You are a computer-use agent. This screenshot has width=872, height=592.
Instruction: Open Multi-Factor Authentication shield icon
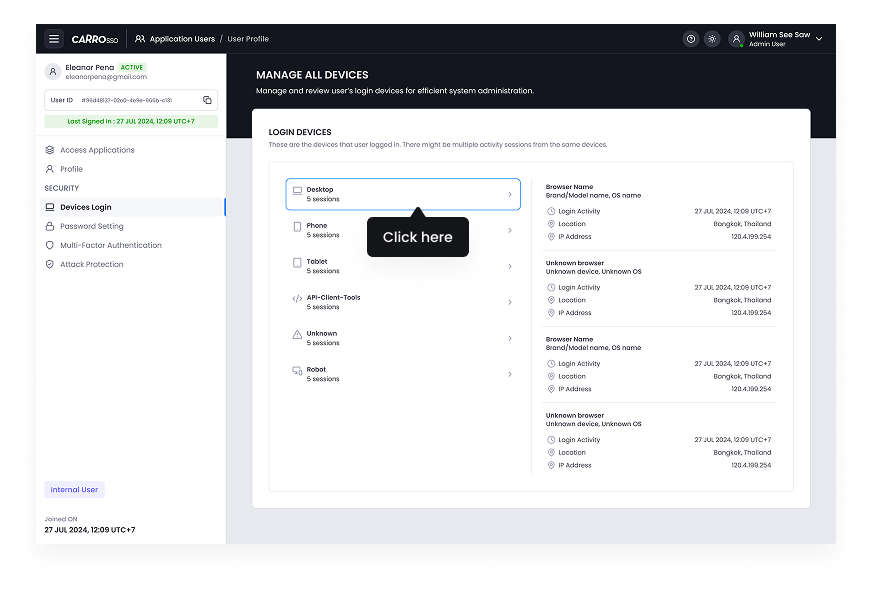pyautogui.click(x=50, y=245)
